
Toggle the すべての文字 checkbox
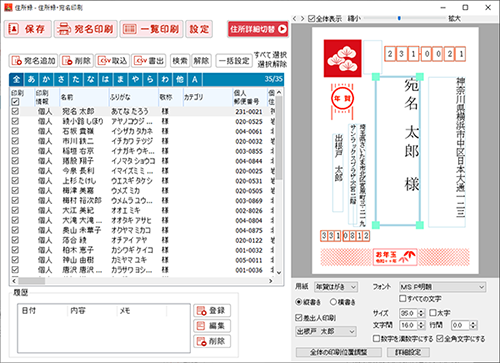(x=403, y=298)
